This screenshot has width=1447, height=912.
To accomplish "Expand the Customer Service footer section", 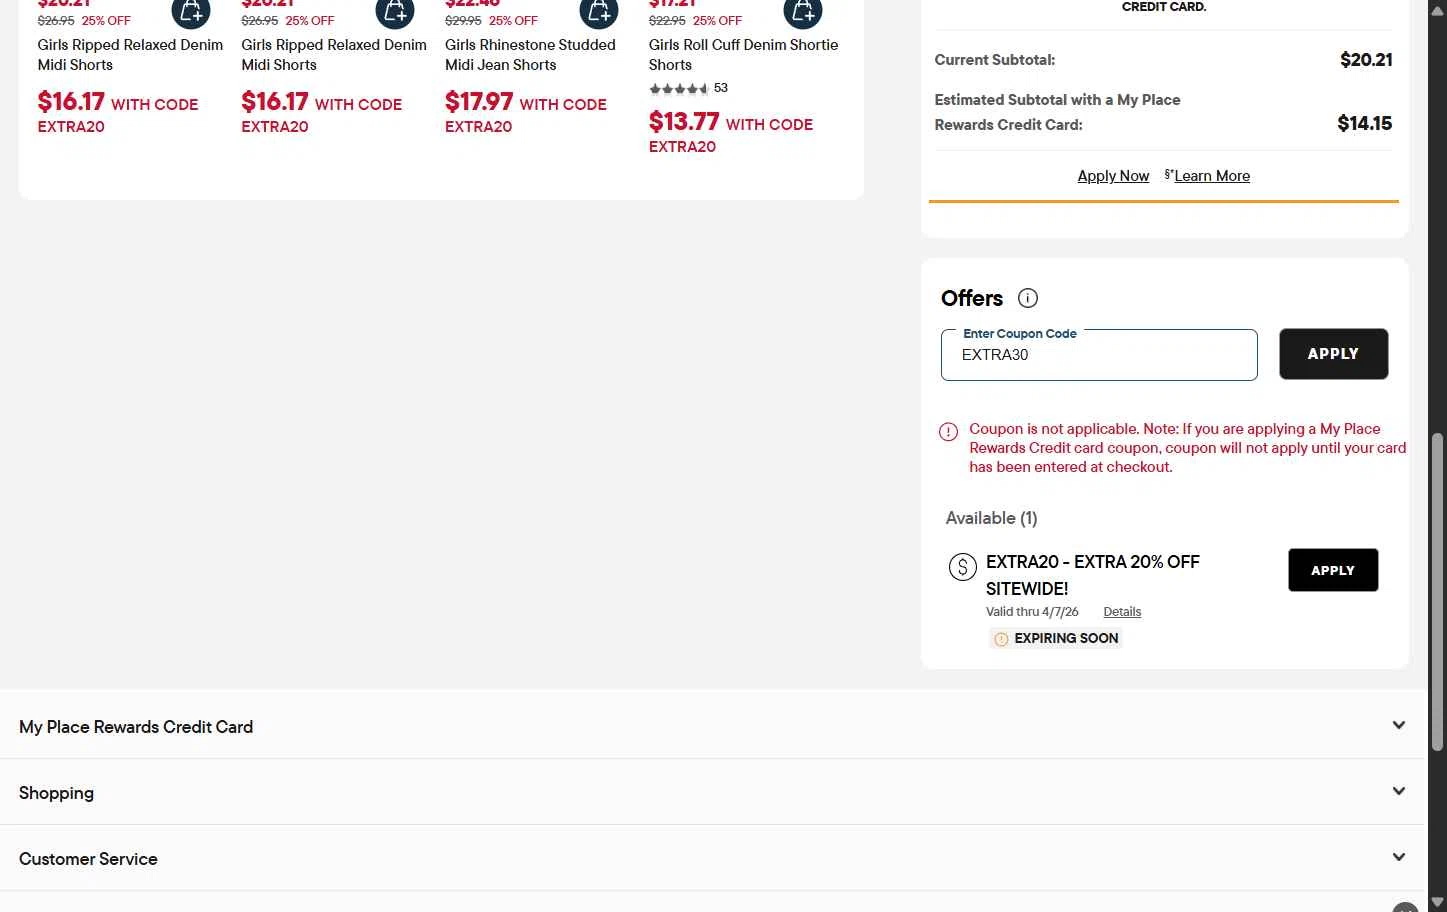I will (713, 858).
